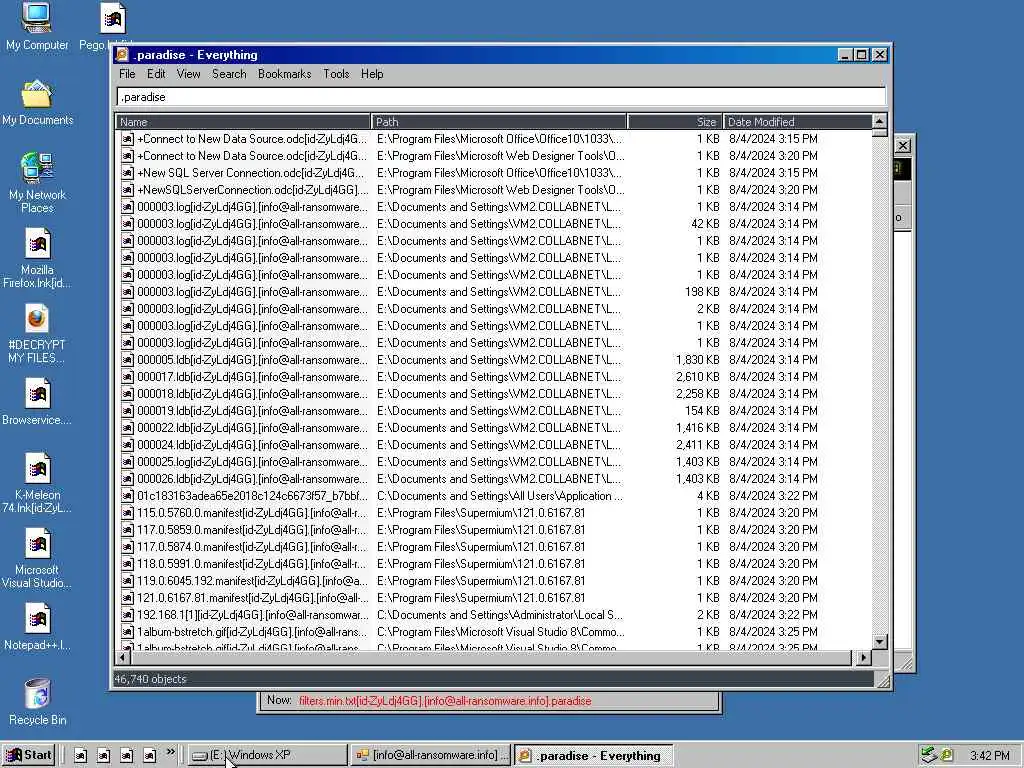Open the Edit menu

156,74
